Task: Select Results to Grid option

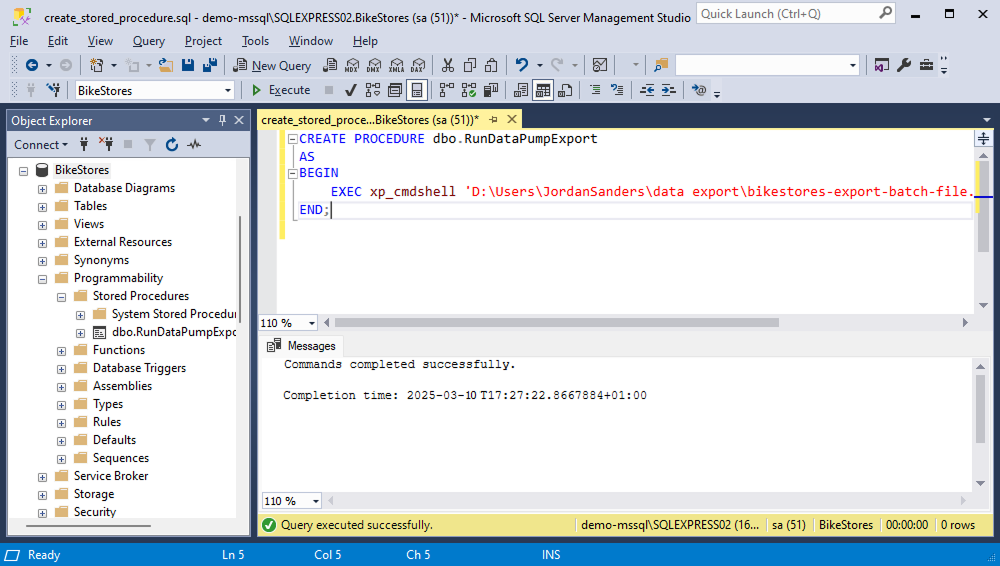Action: pyautogui.click(x=543, y=91)
